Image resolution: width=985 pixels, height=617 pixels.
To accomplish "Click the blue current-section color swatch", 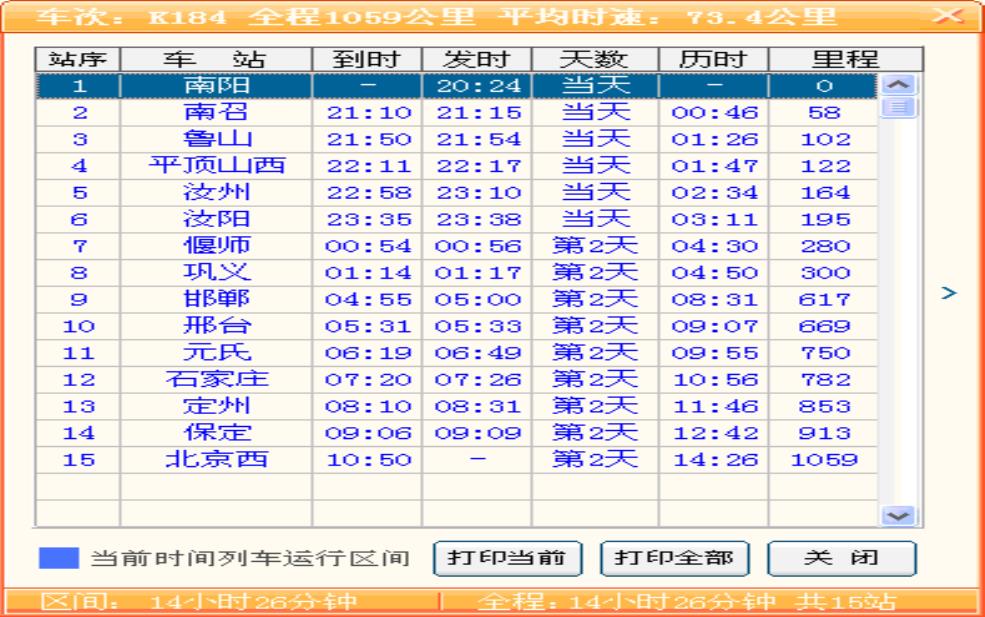I will (58, 558).
